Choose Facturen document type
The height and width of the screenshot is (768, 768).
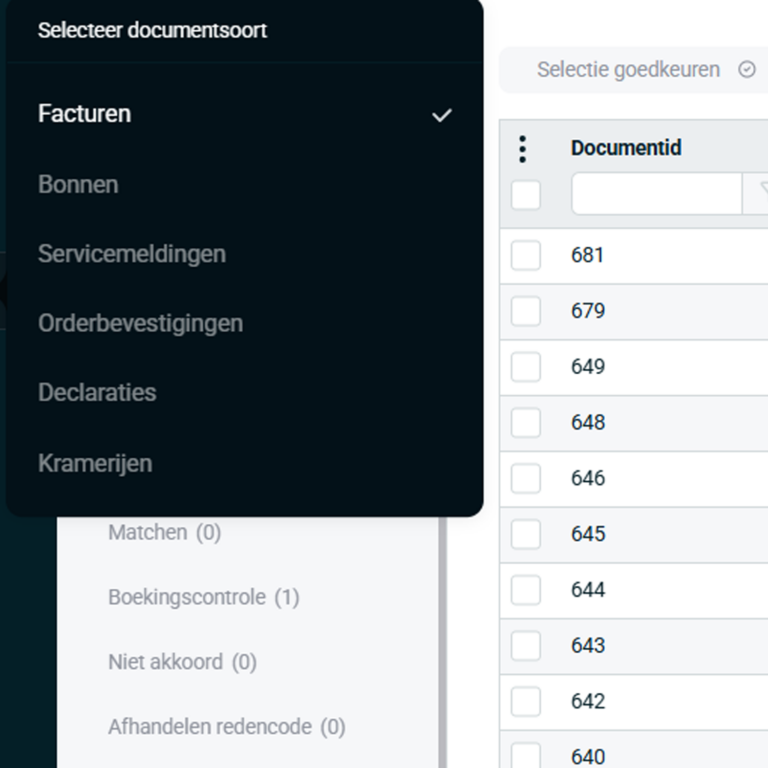[85, 114]
